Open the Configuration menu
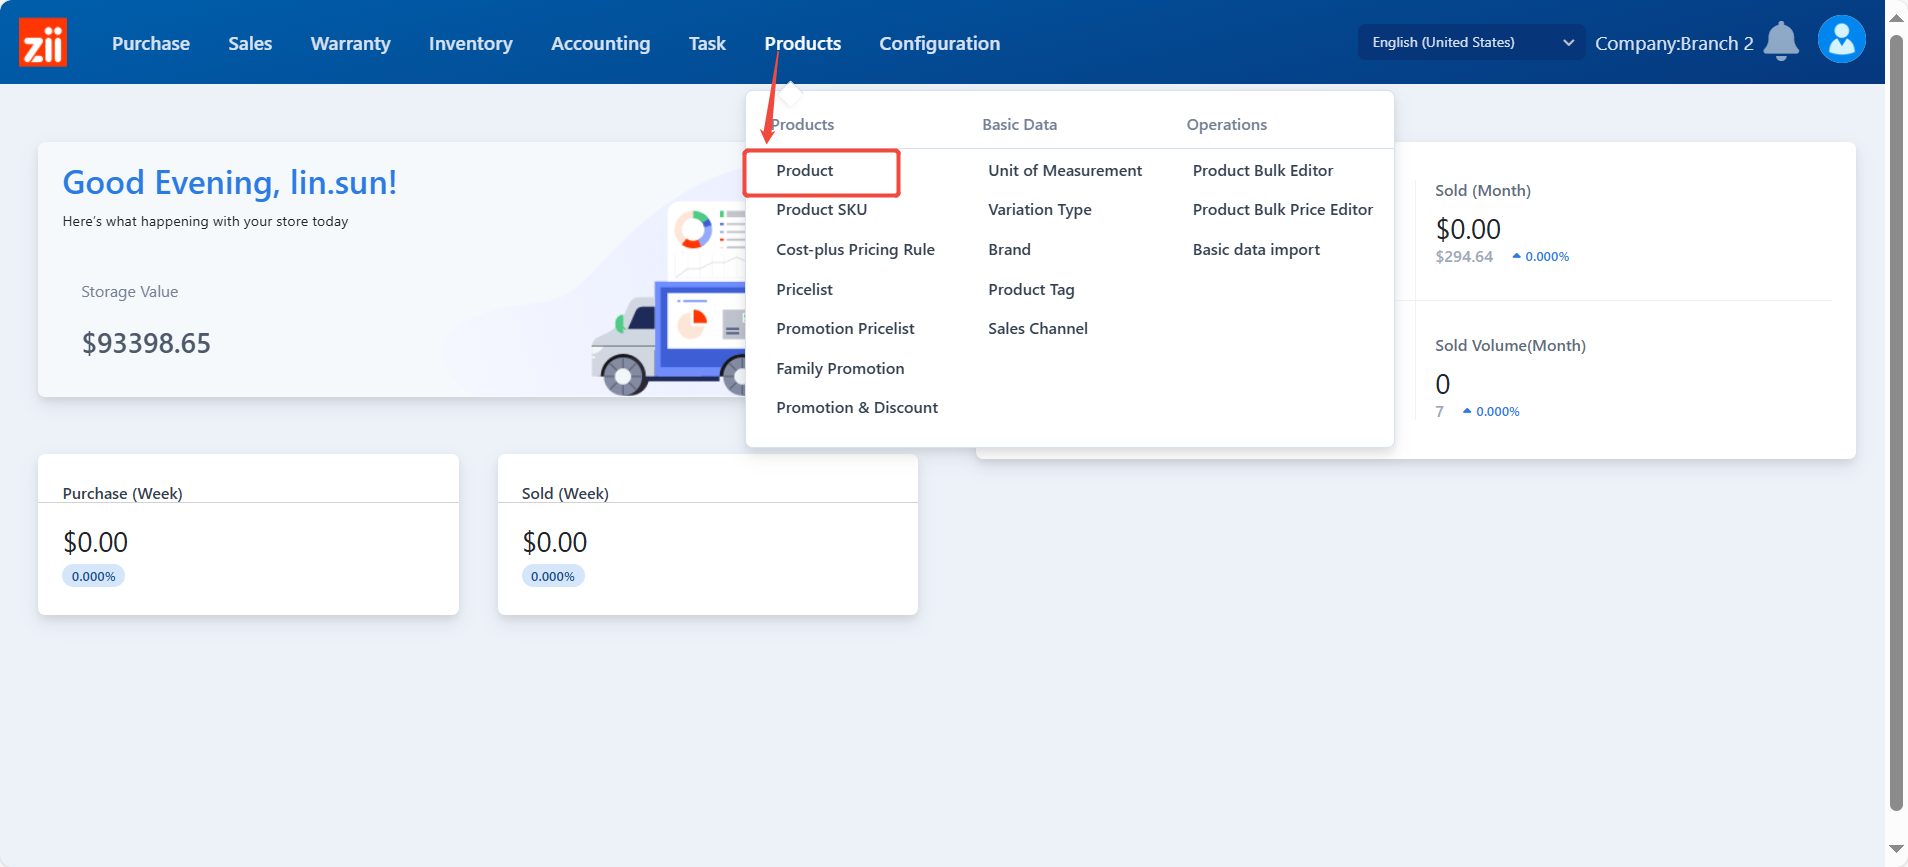This screenshot has height=867, width=1908. (939, 43)
